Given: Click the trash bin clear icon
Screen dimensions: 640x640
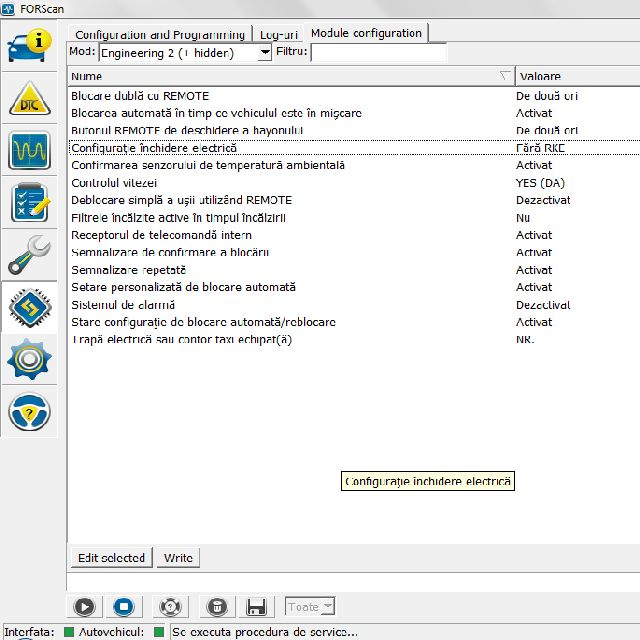Looking at the screenshot, I should [217, 607].
